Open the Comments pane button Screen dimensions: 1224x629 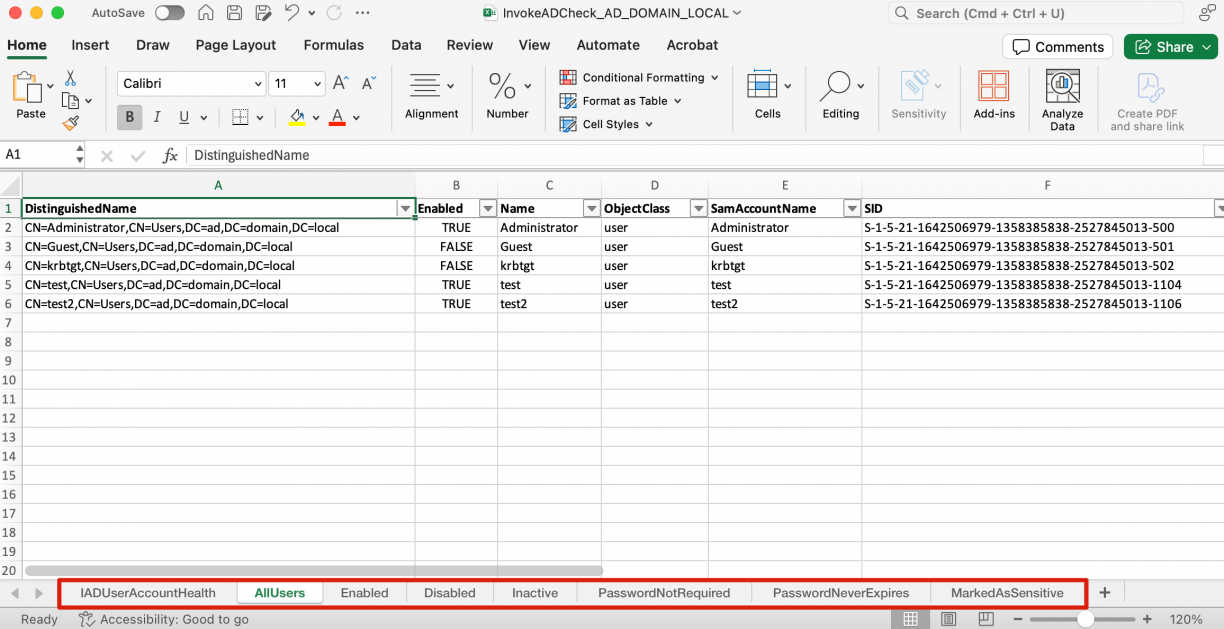(x=1058, y=47)
